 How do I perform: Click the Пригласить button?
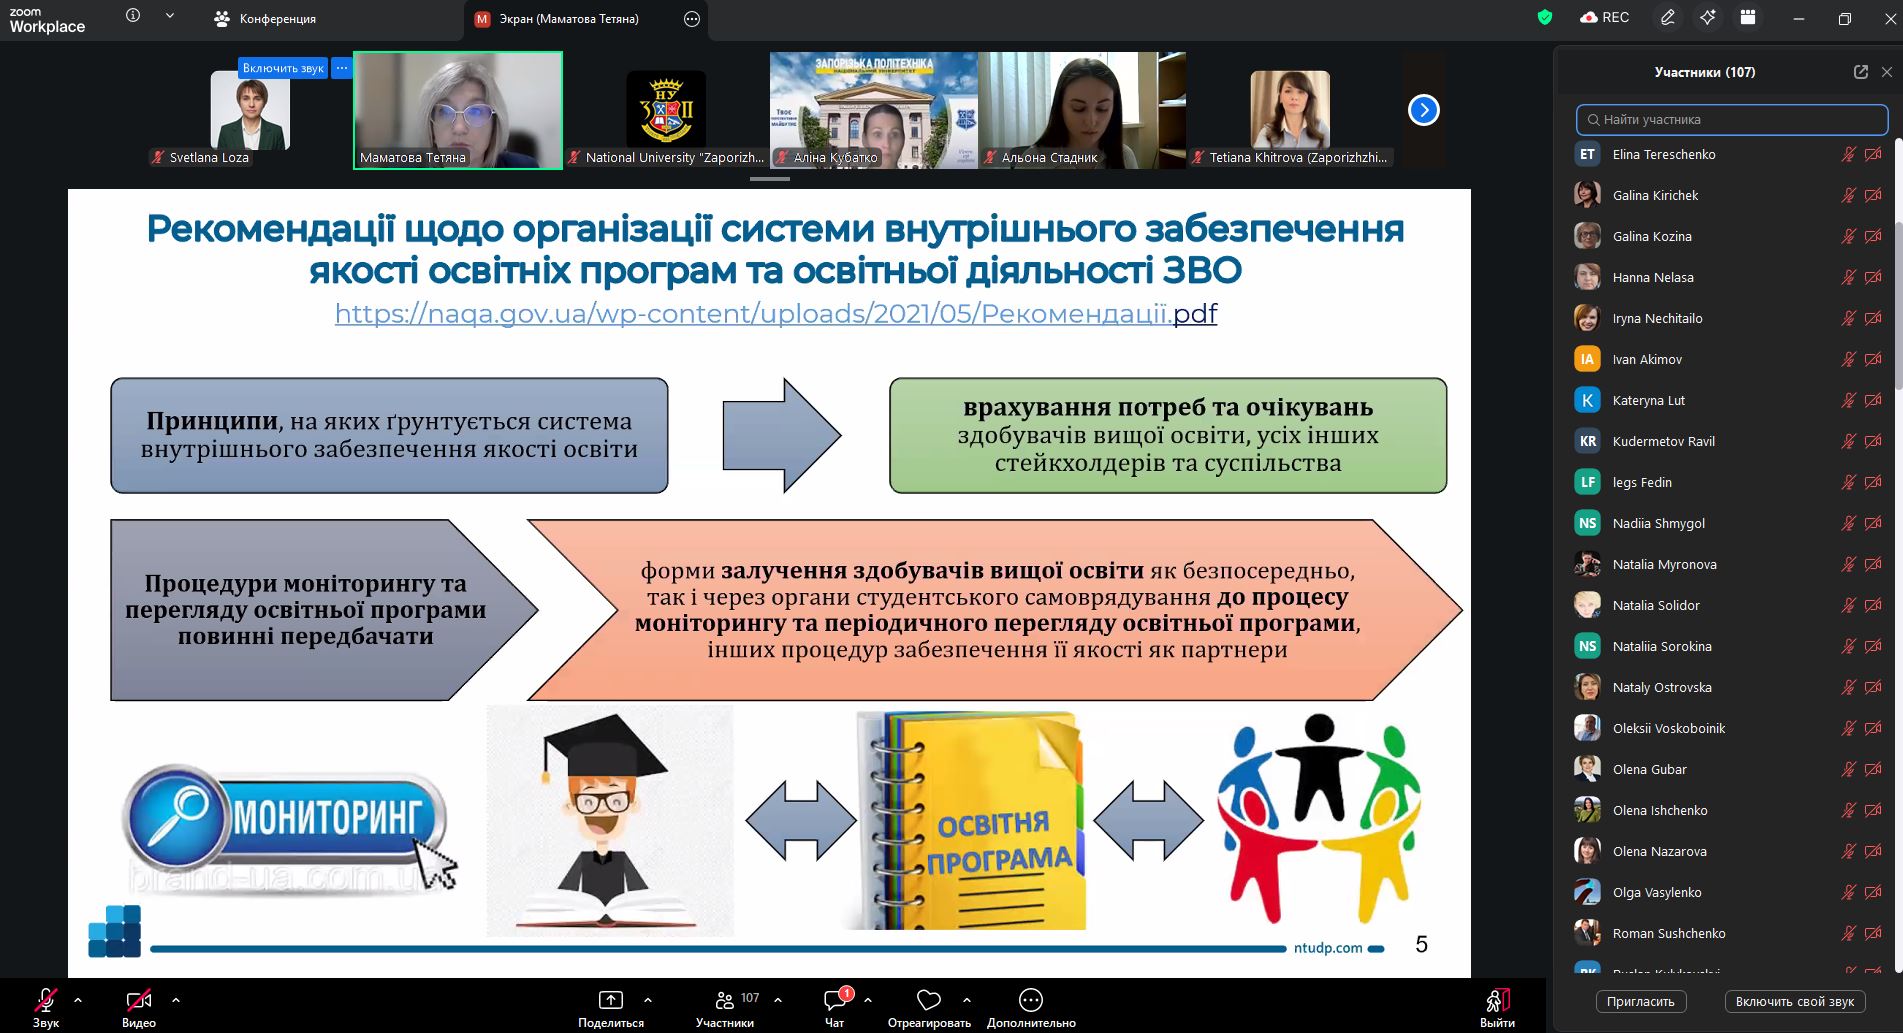pos(1640,1001)
